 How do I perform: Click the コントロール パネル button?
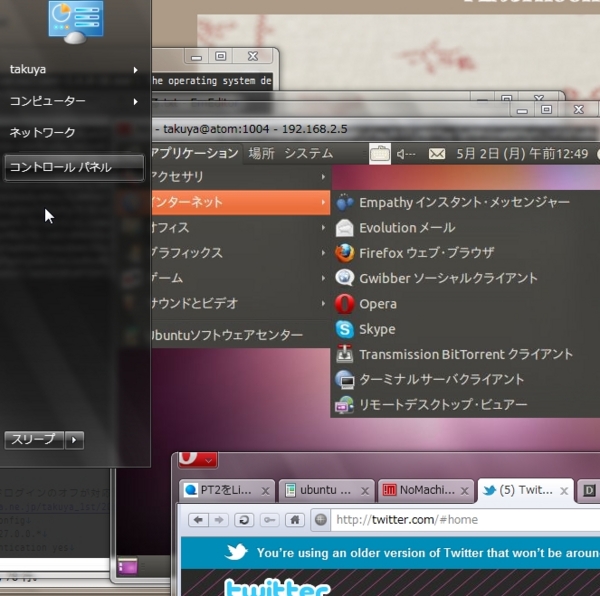click(74, 168)
